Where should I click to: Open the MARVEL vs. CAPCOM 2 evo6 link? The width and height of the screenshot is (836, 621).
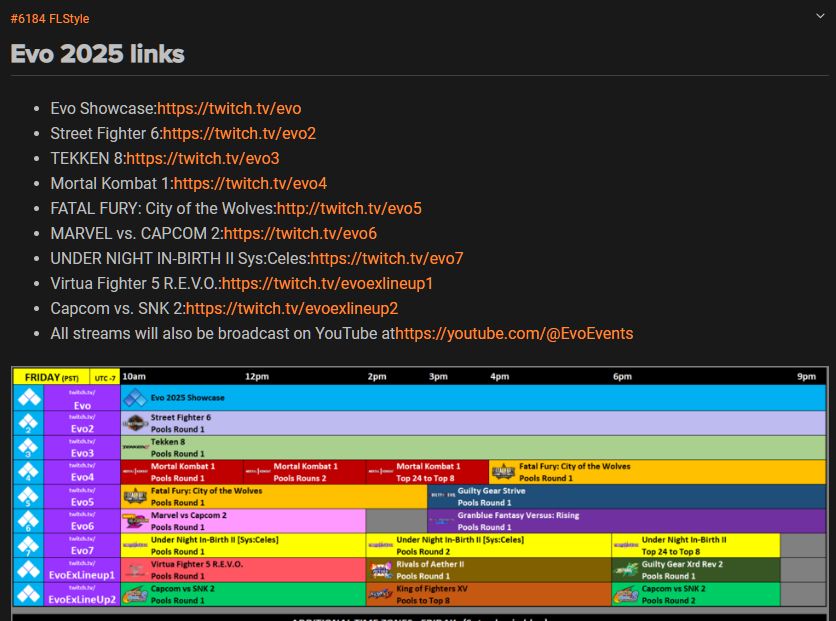(300, 234)
